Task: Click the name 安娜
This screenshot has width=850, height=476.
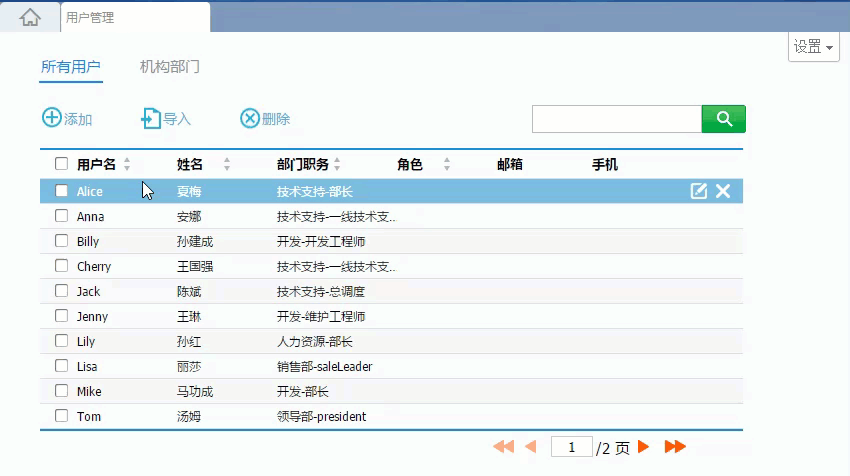Action: [x=189, y=216]
